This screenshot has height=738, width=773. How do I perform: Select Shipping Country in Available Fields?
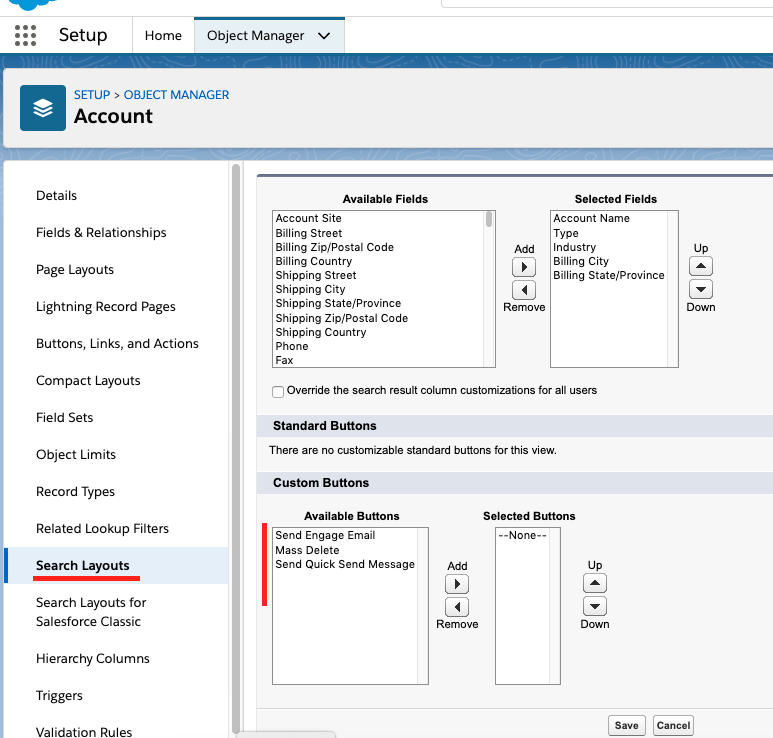(320, 332)
